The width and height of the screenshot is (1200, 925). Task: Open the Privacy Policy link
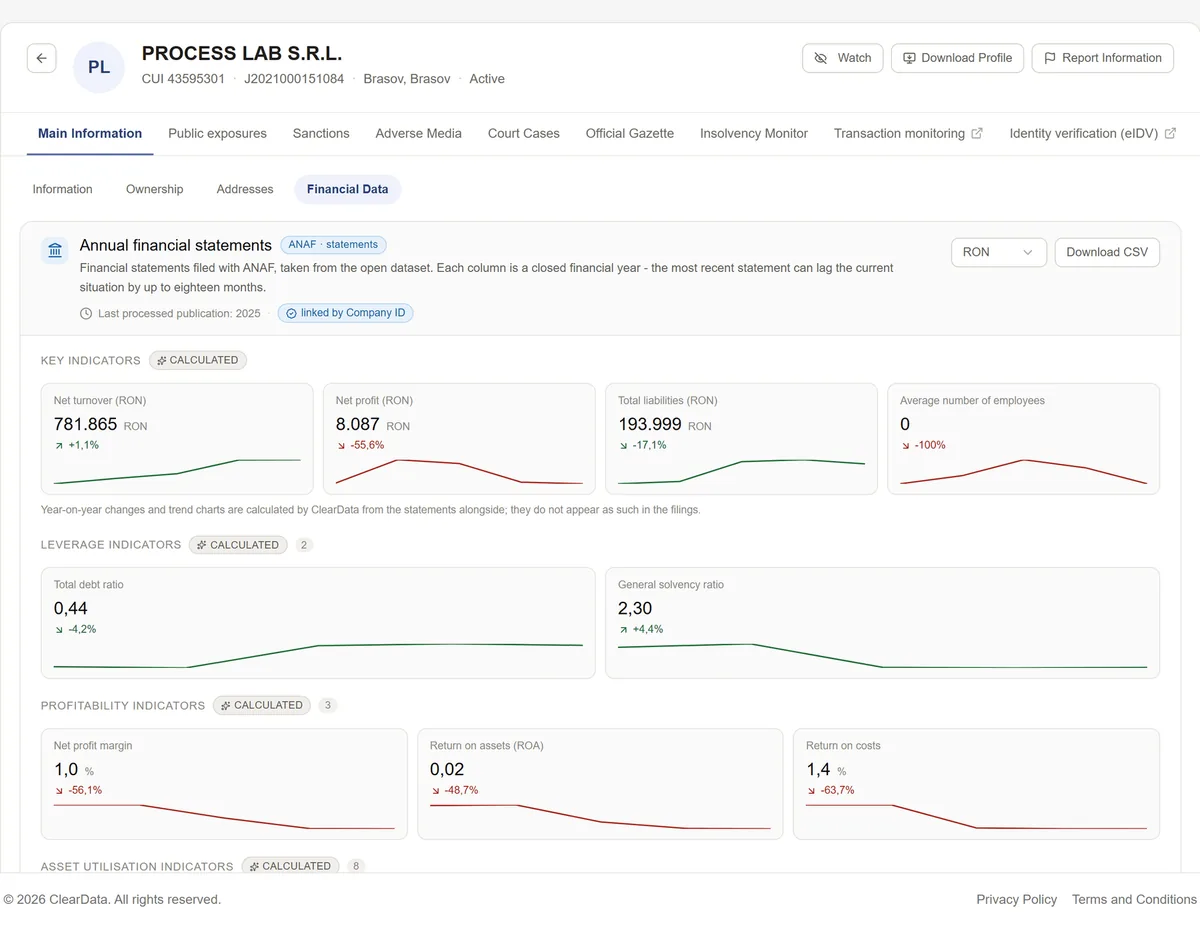click(1016, 899)
